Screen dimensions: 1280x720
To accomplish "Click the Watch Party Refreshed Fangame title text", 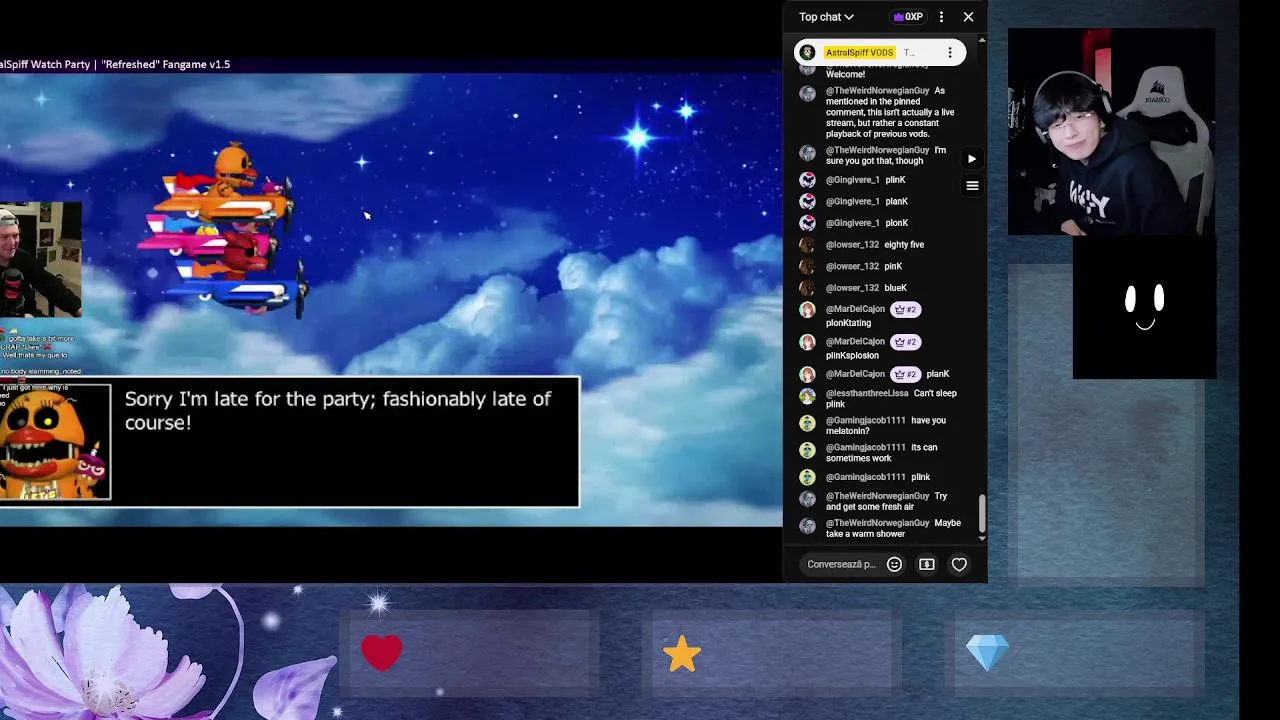I will (x=115, y=64).
